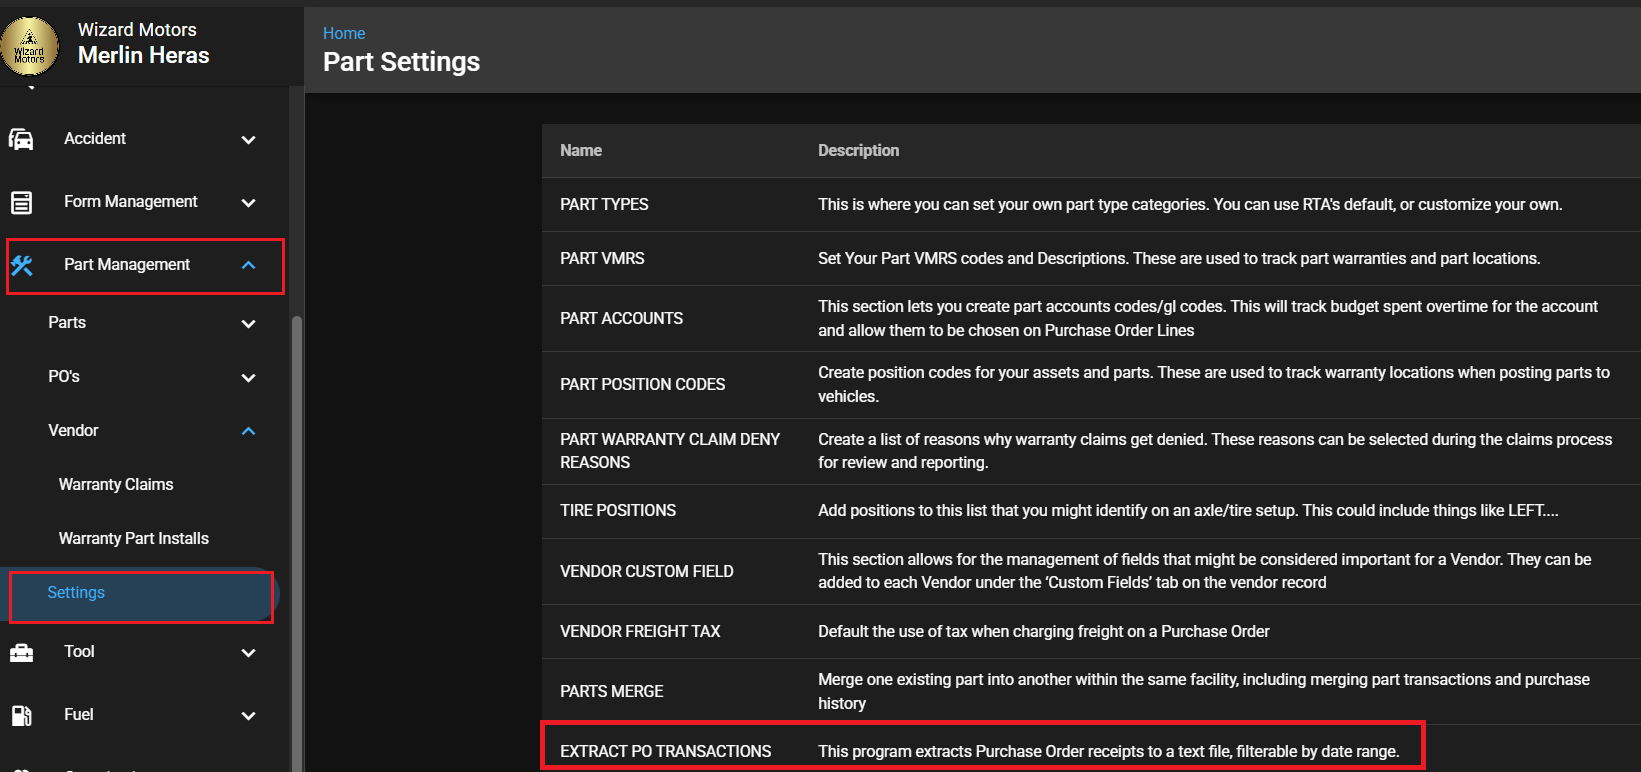1641x772 pixels.
Task: Click the Form Management document icon
Action: coord(21,202)
